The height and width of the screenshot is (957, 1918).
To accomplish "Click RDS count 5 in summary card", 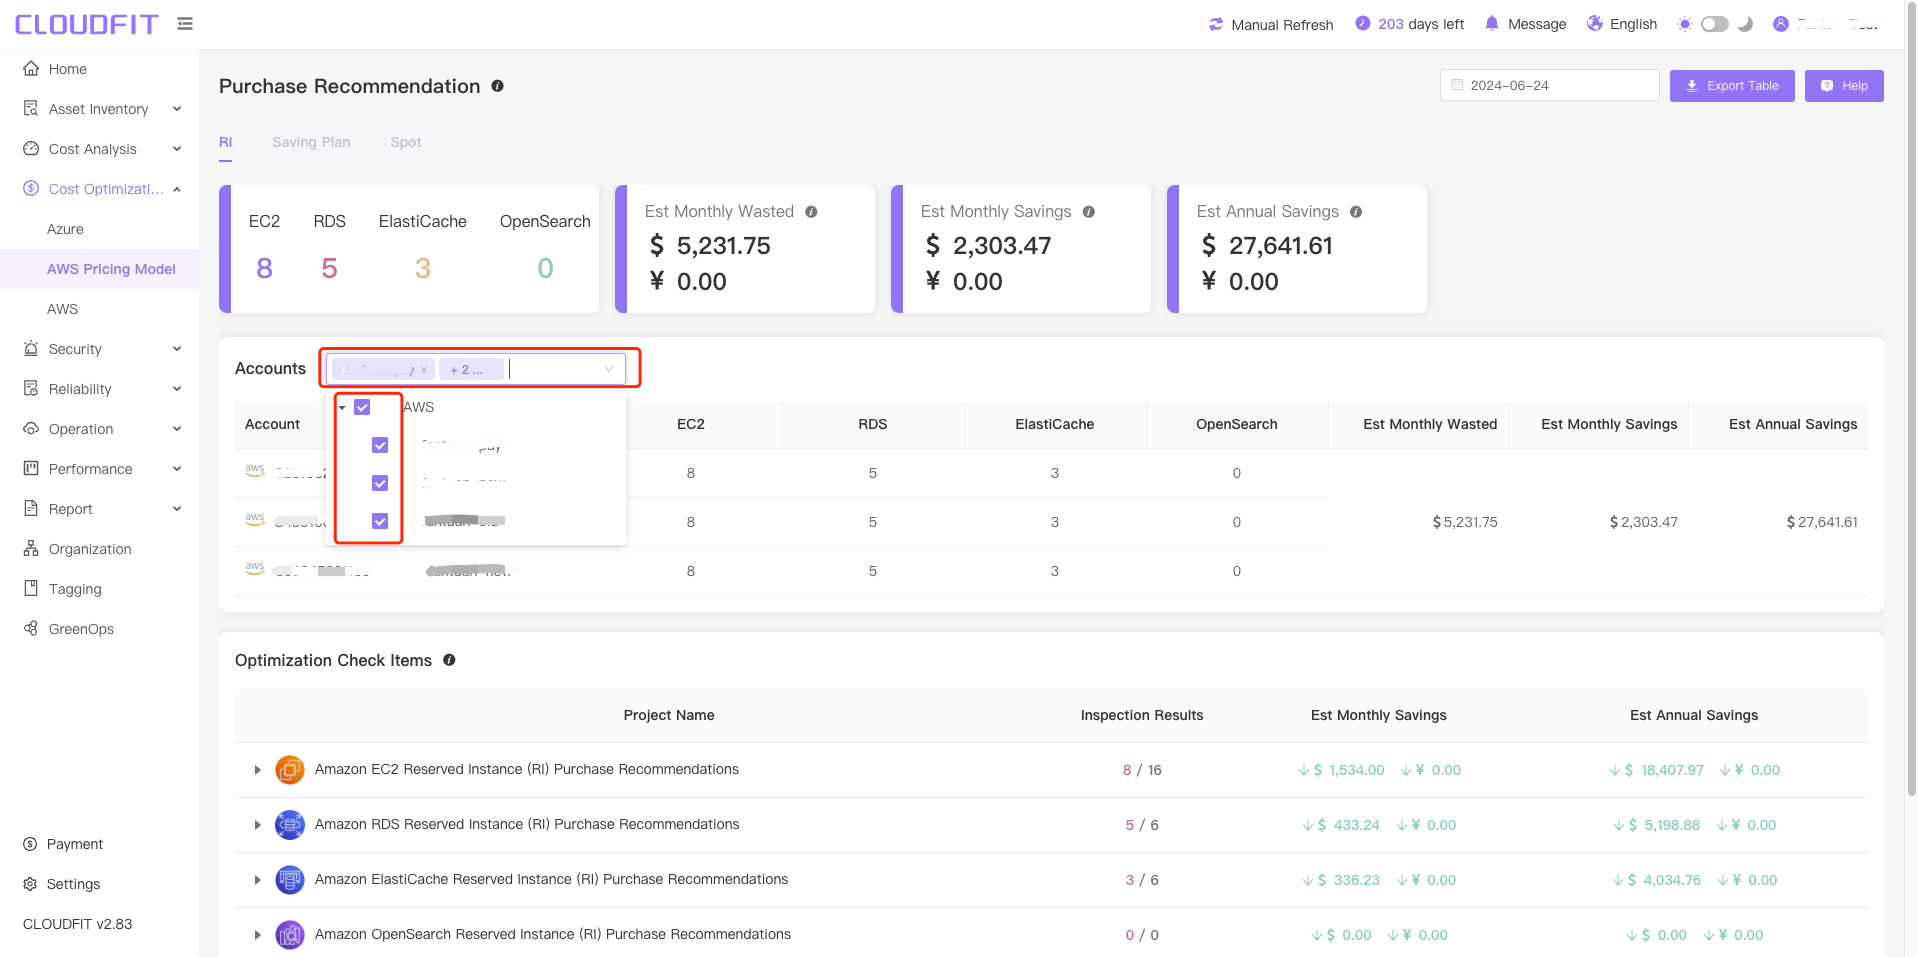I will point(329,268).
